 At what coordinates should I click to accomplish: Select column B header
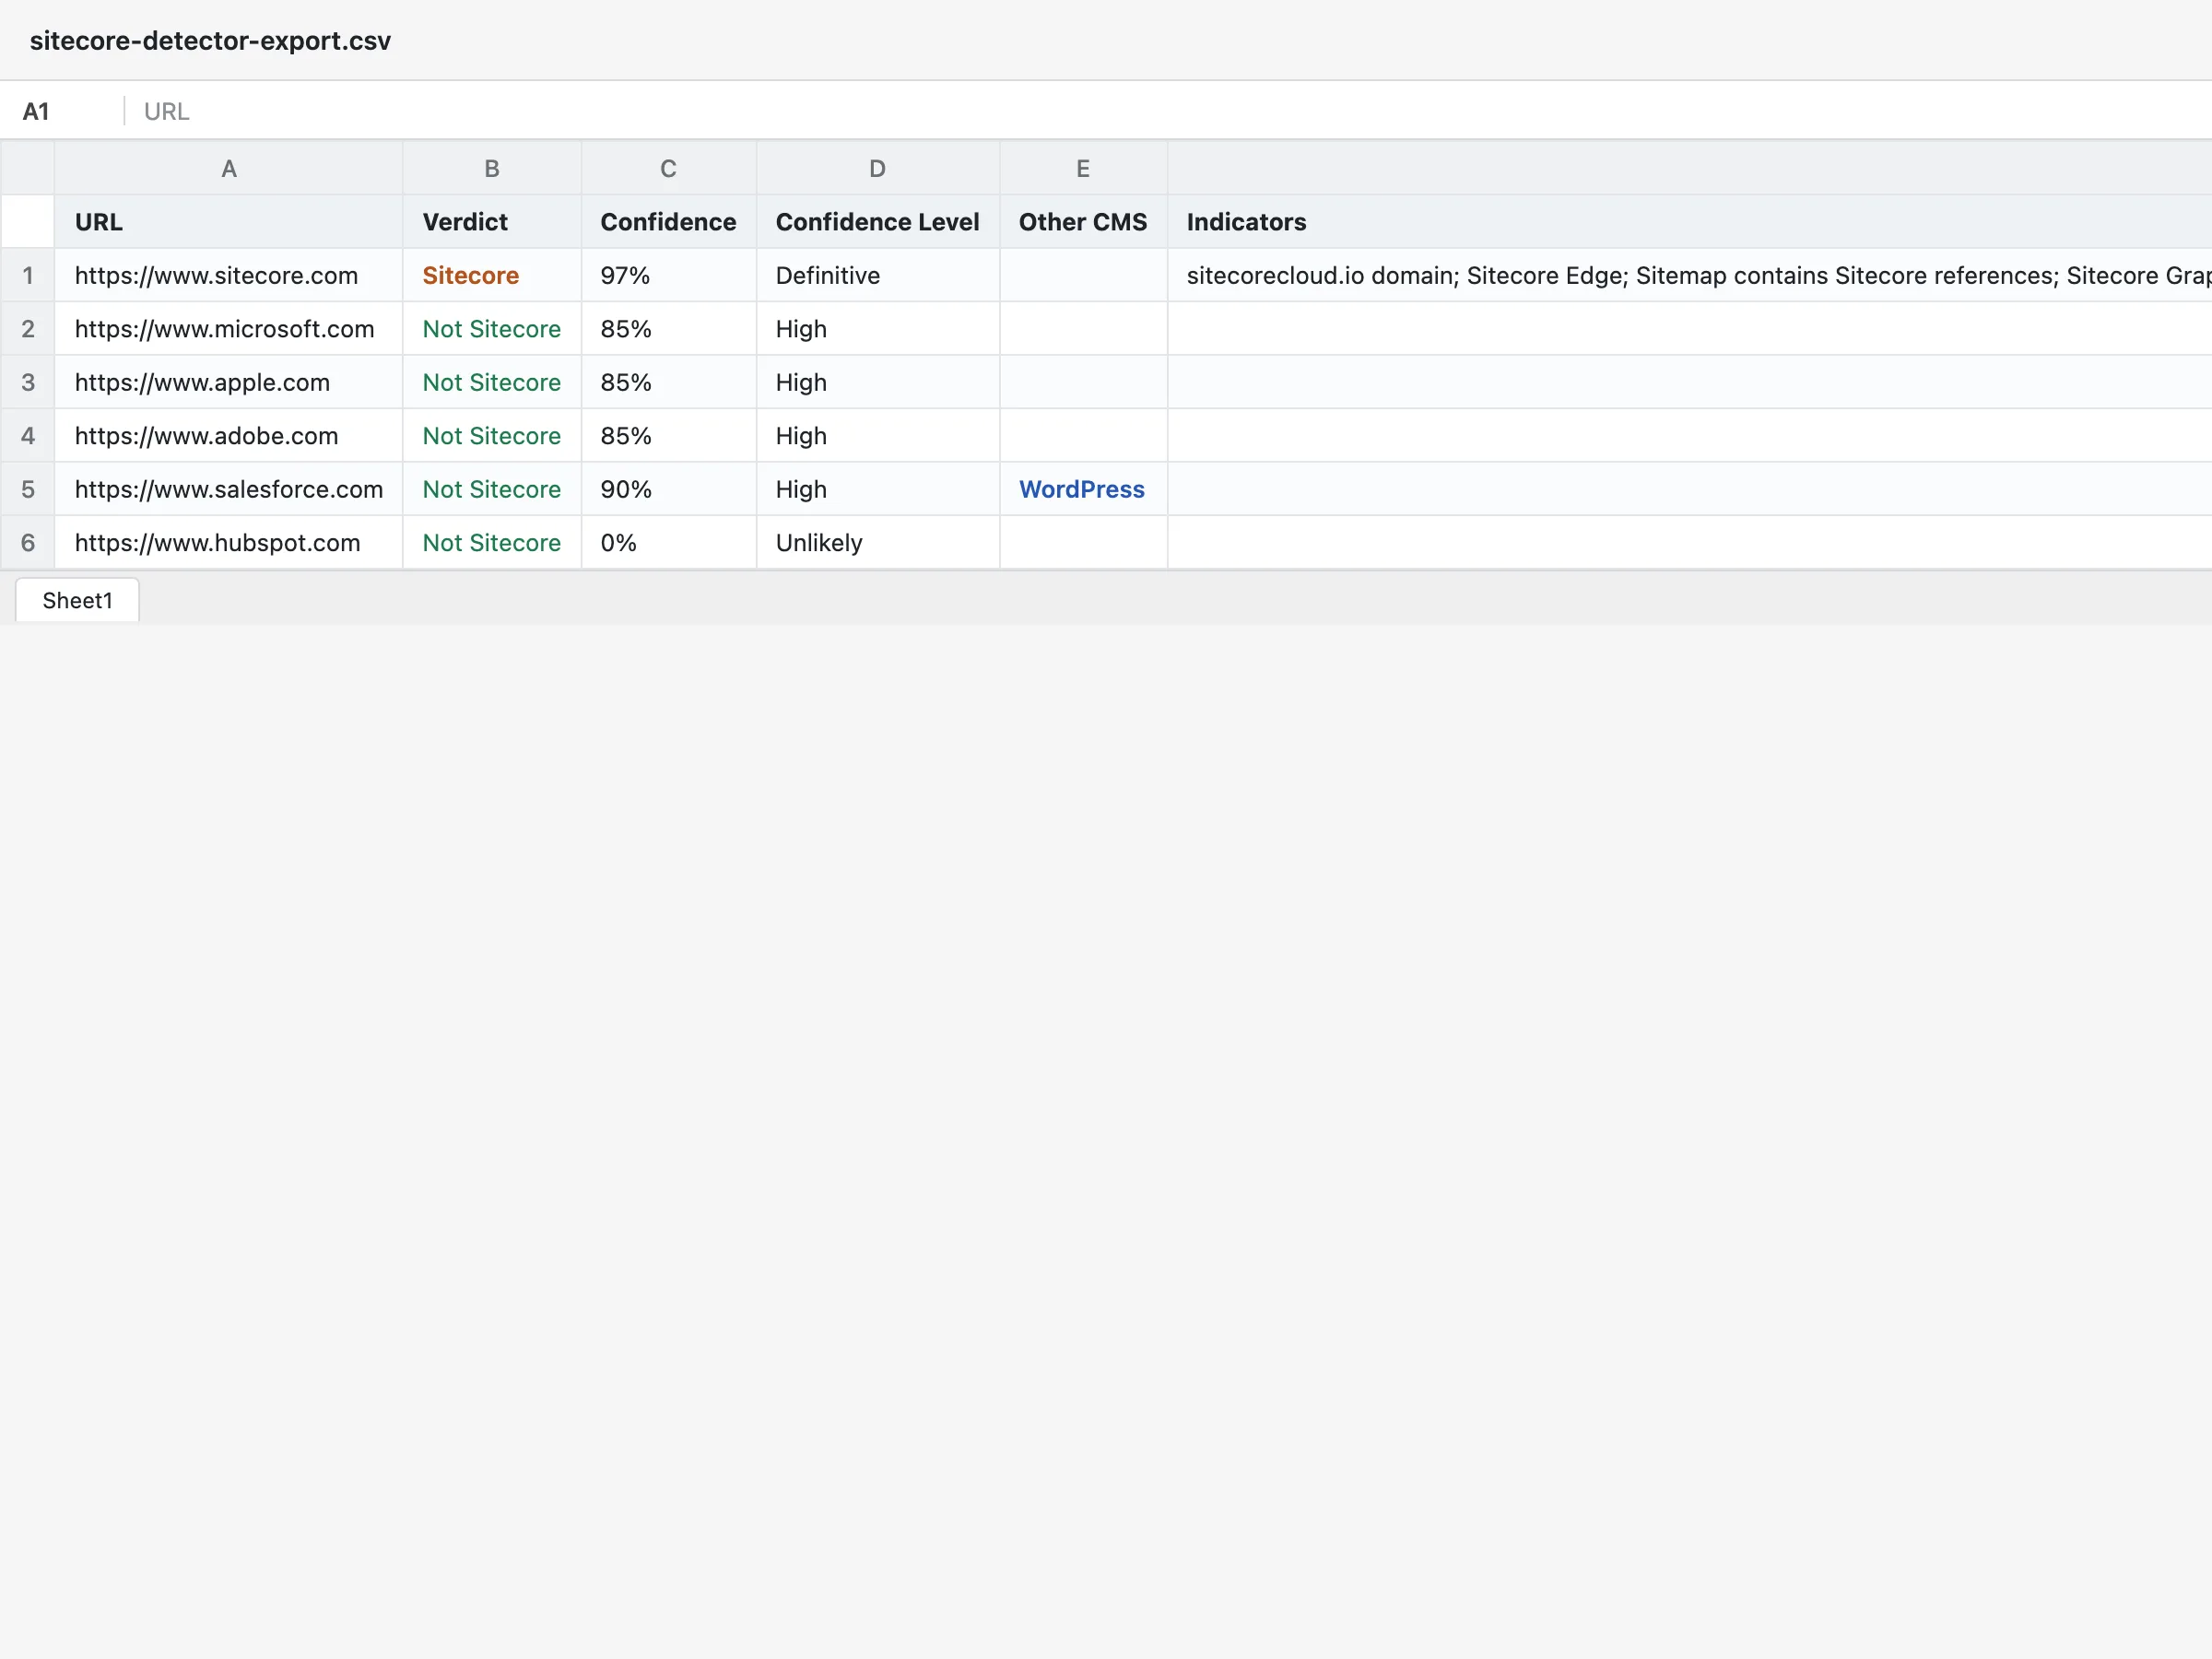pos(492,168)
